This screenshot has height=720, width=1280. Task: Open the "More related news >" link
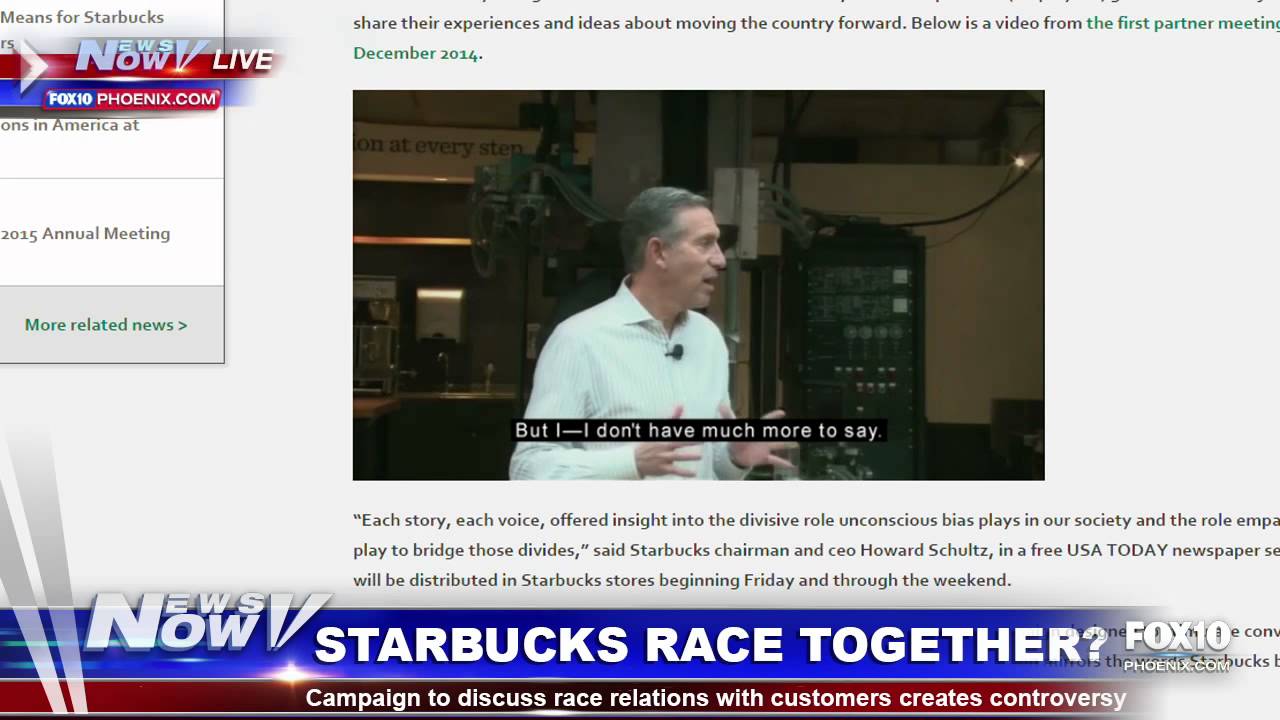click(x=106, y=325)
